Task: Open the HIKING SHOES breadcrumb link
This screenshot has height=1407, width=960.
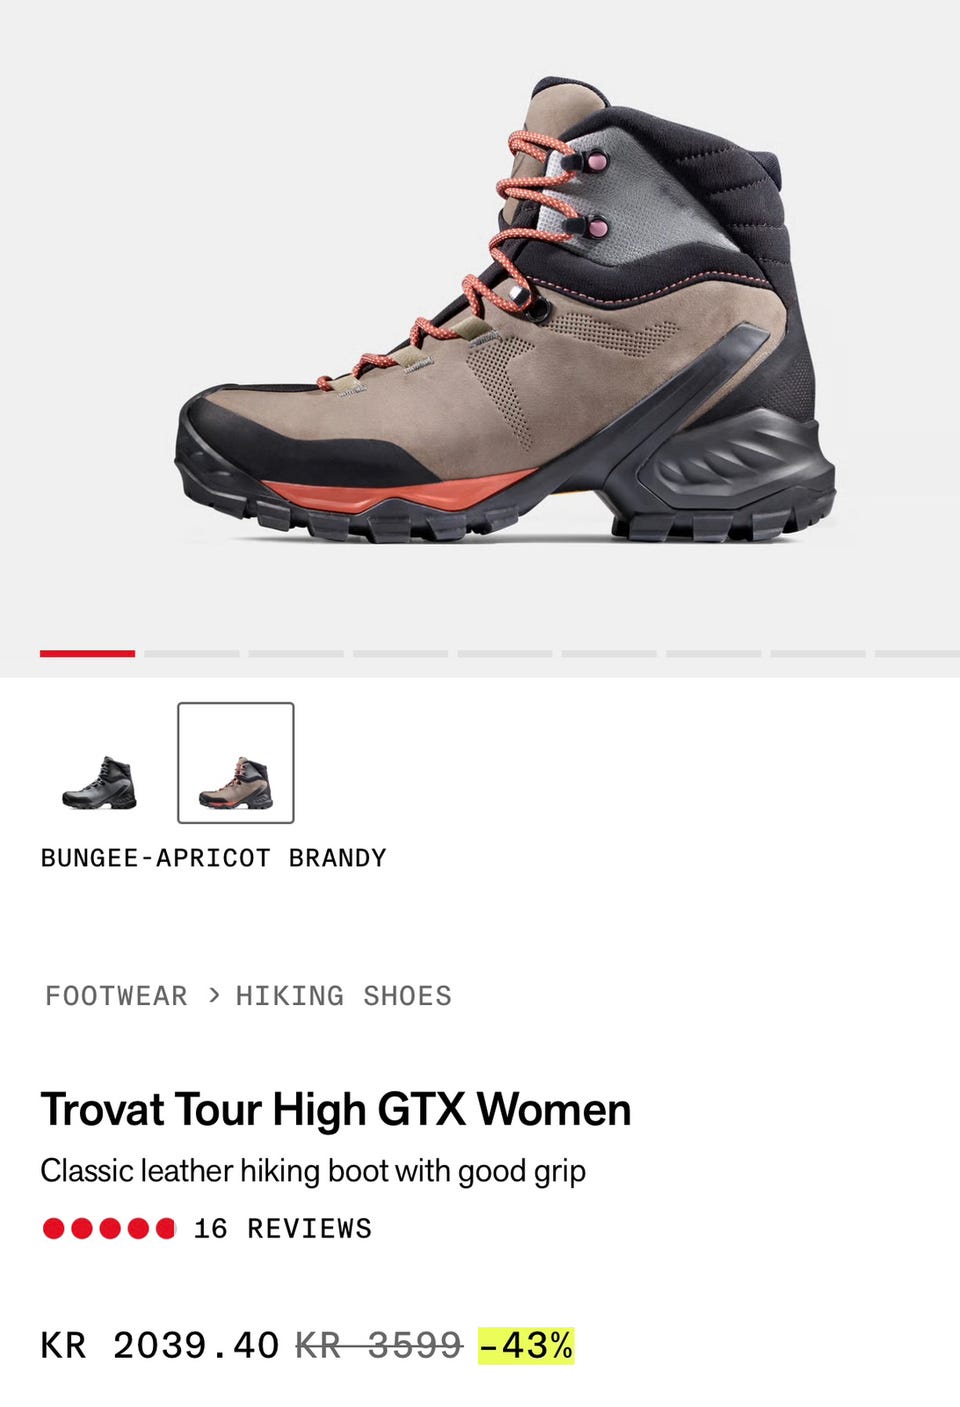Action: 344,996
